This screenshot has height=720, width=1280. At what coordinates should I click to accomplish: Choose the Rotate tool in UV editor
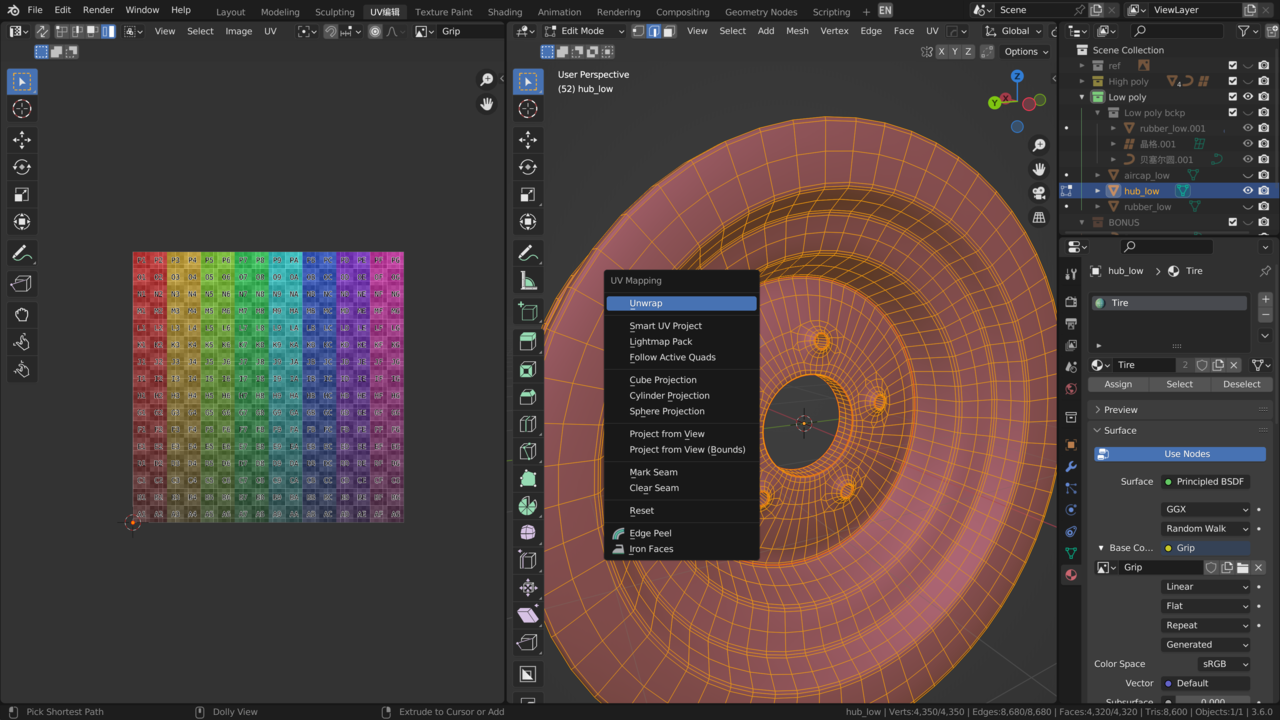(x=22, y=167)
